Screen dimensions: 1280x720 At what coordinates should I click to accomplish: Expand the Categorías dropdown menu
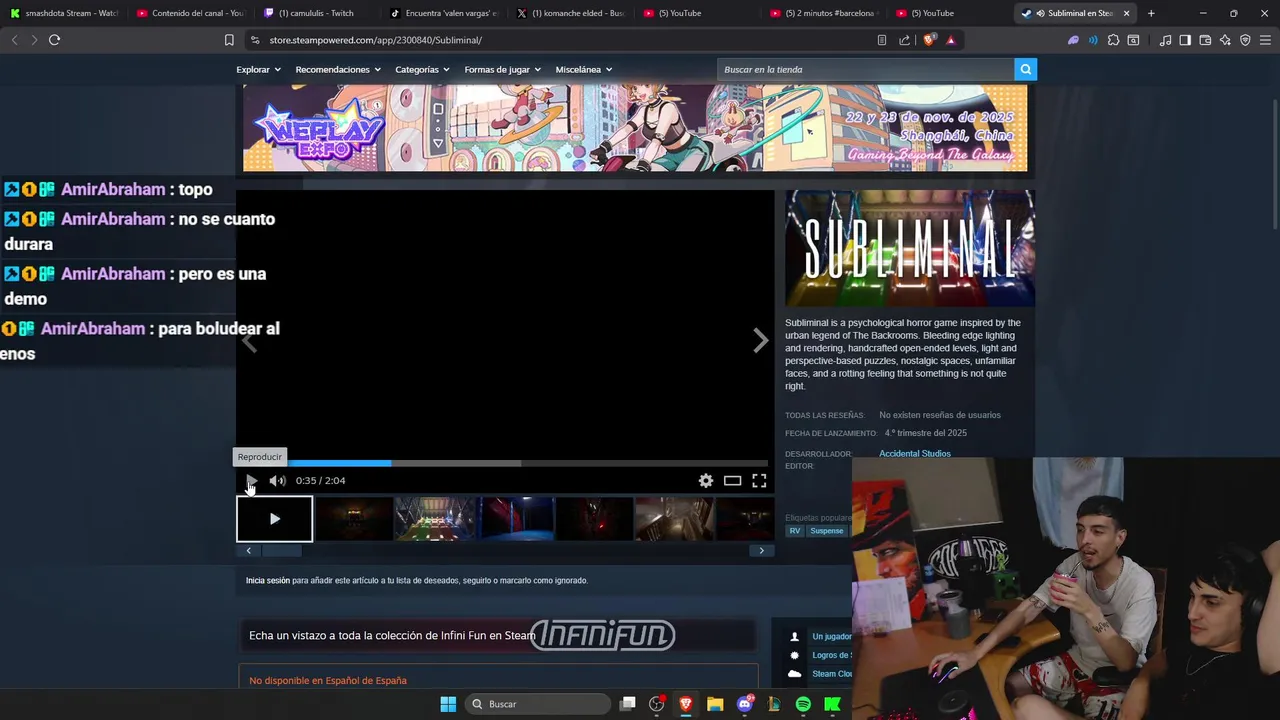tap(423, 69)
